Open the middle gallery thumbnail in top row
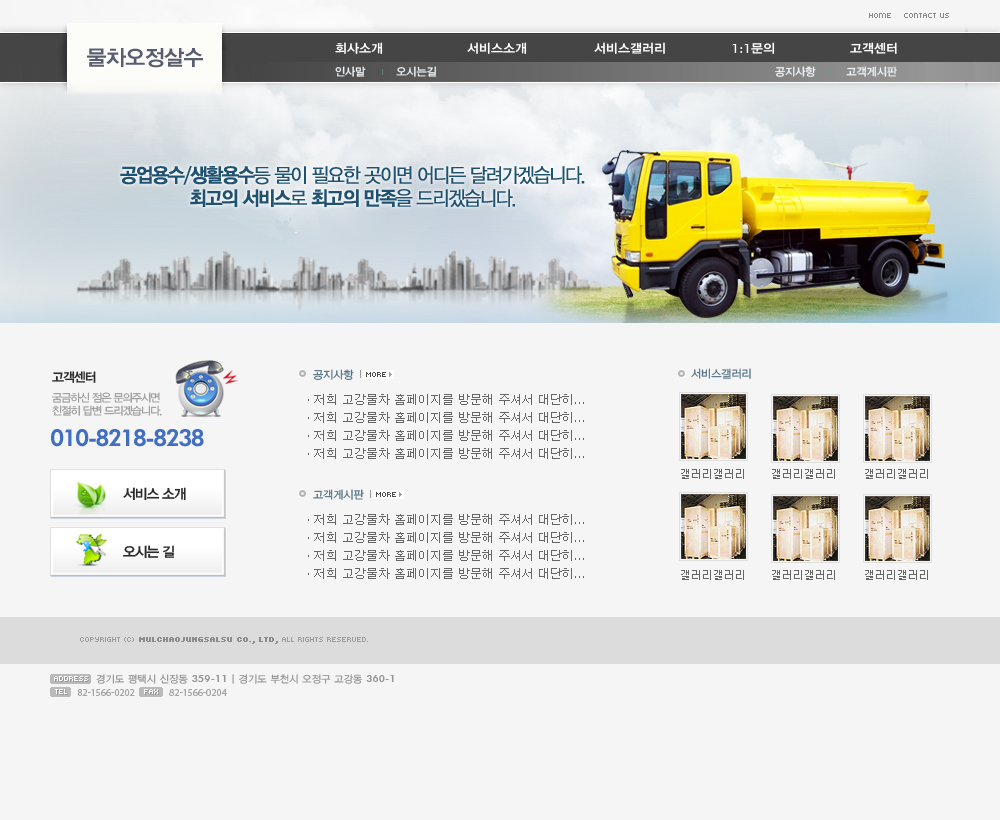 (x=805, y=427)
